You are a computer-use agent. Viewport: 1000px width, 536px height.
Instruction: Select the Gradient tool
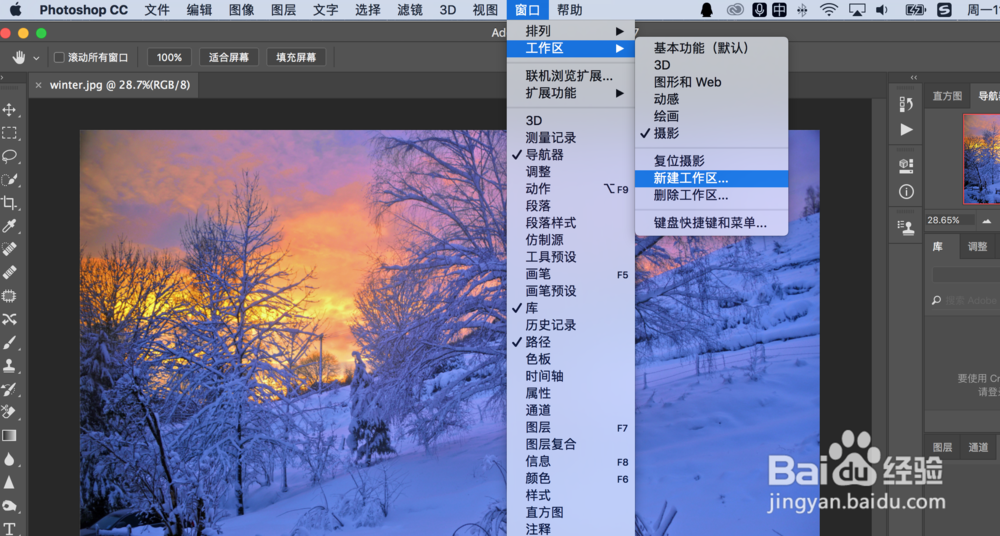point(9,436)
